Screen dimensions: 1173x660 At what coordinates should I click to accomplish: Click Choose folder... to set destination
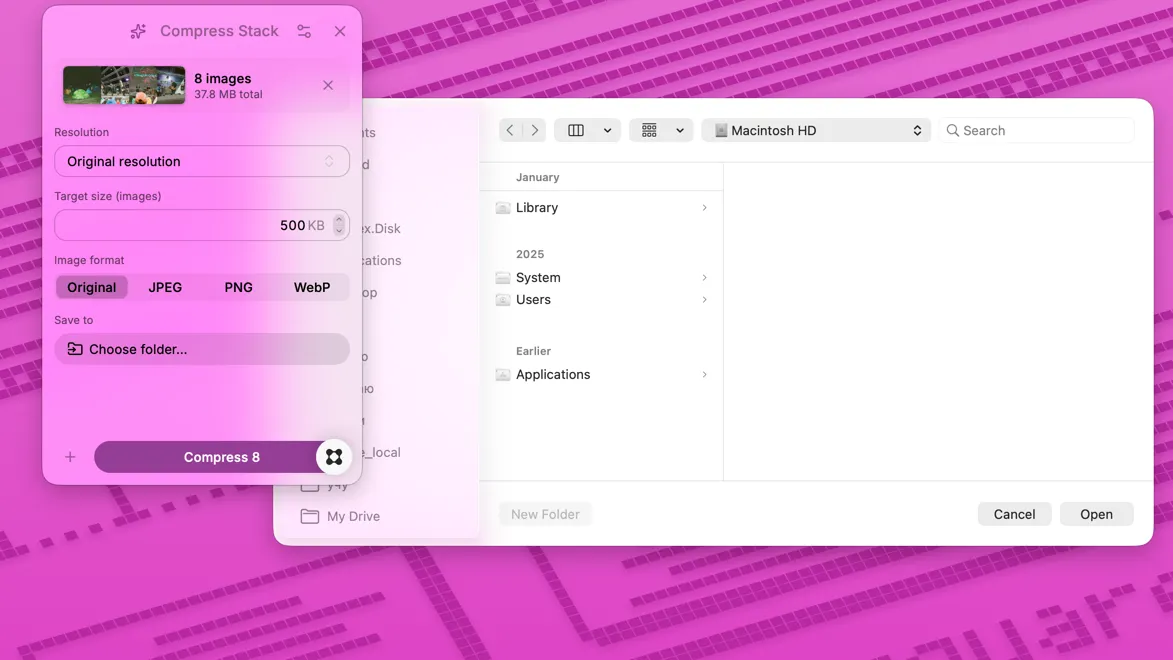[201, 349]
